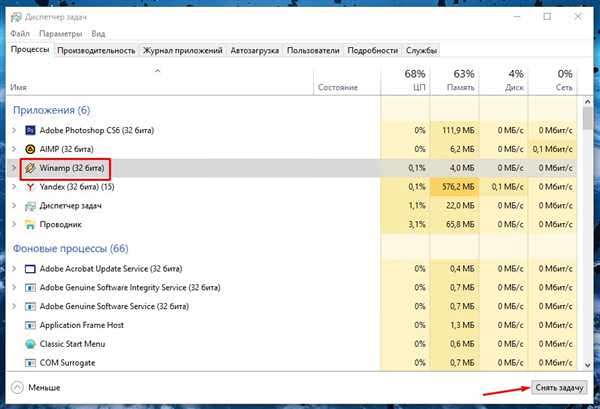Viewport: 600px width, 409px height.
Task: Expand Adobe Acrobat Update Service row
Action: (14, 269)
